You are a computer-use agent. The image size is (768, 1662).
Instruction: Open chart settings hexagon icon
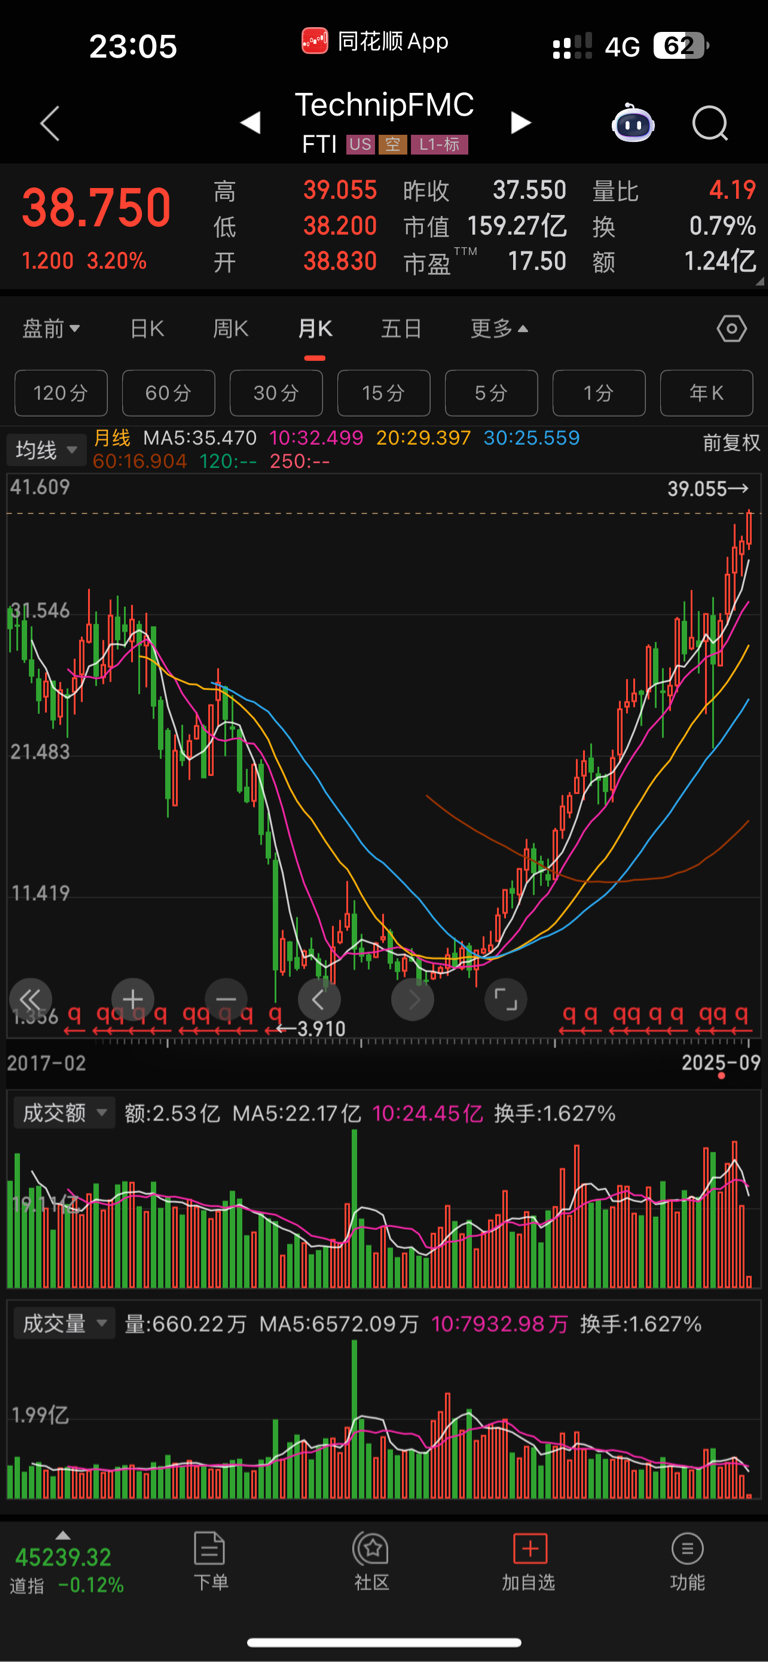[732, 328]
